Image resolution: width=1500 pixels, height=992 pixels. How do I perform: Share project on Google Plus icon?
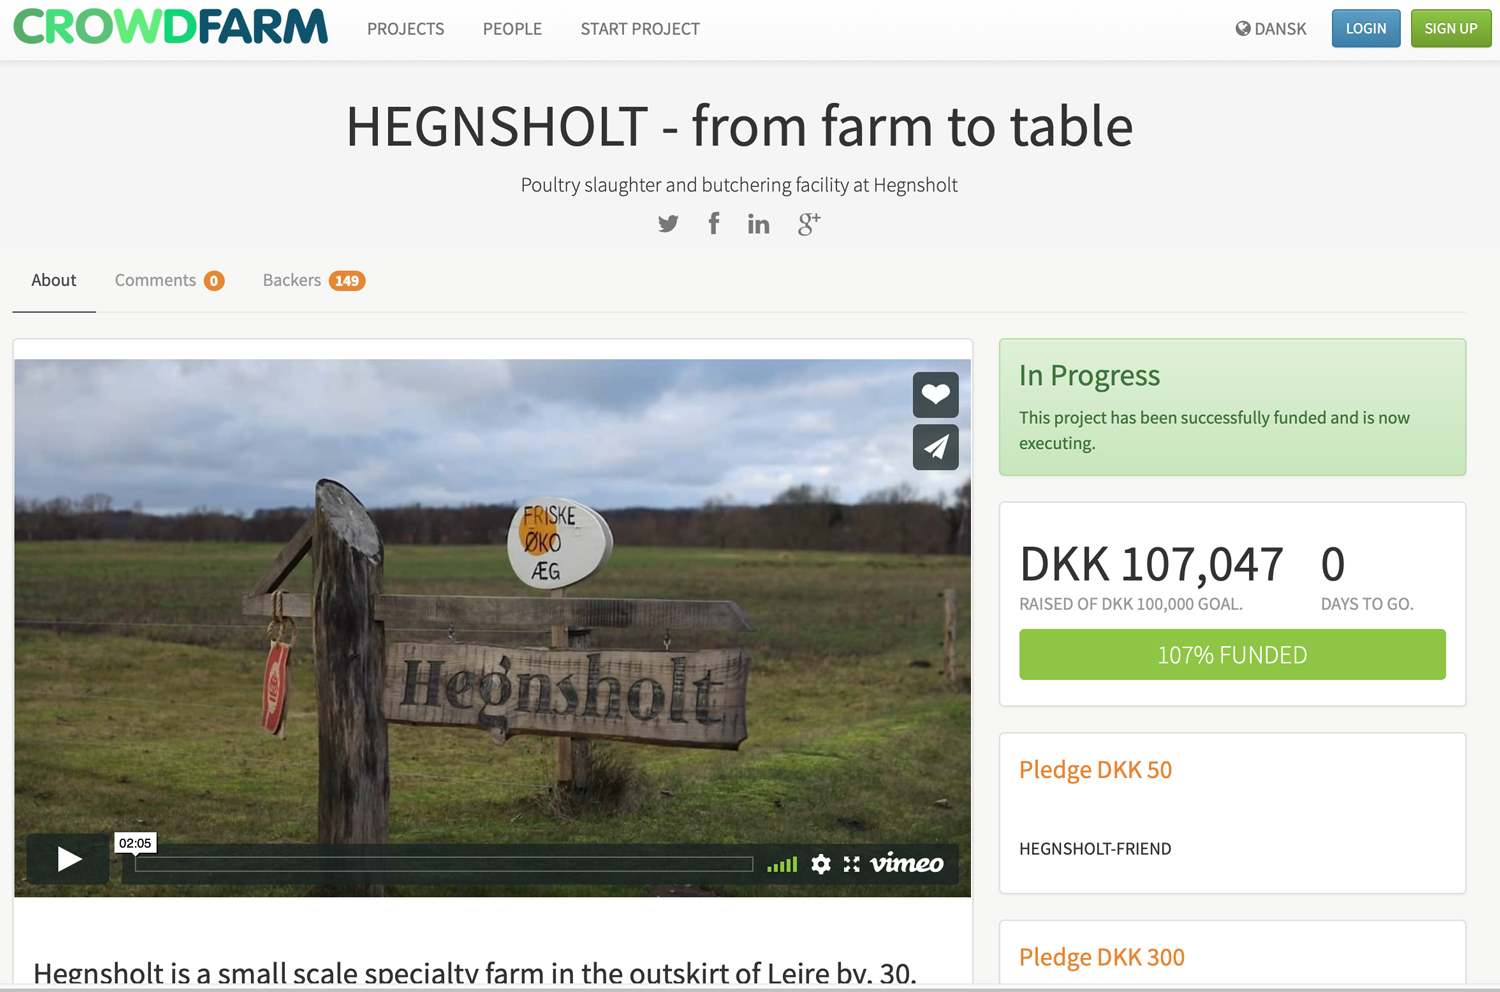pyautogui.click(x=809, y=224)
